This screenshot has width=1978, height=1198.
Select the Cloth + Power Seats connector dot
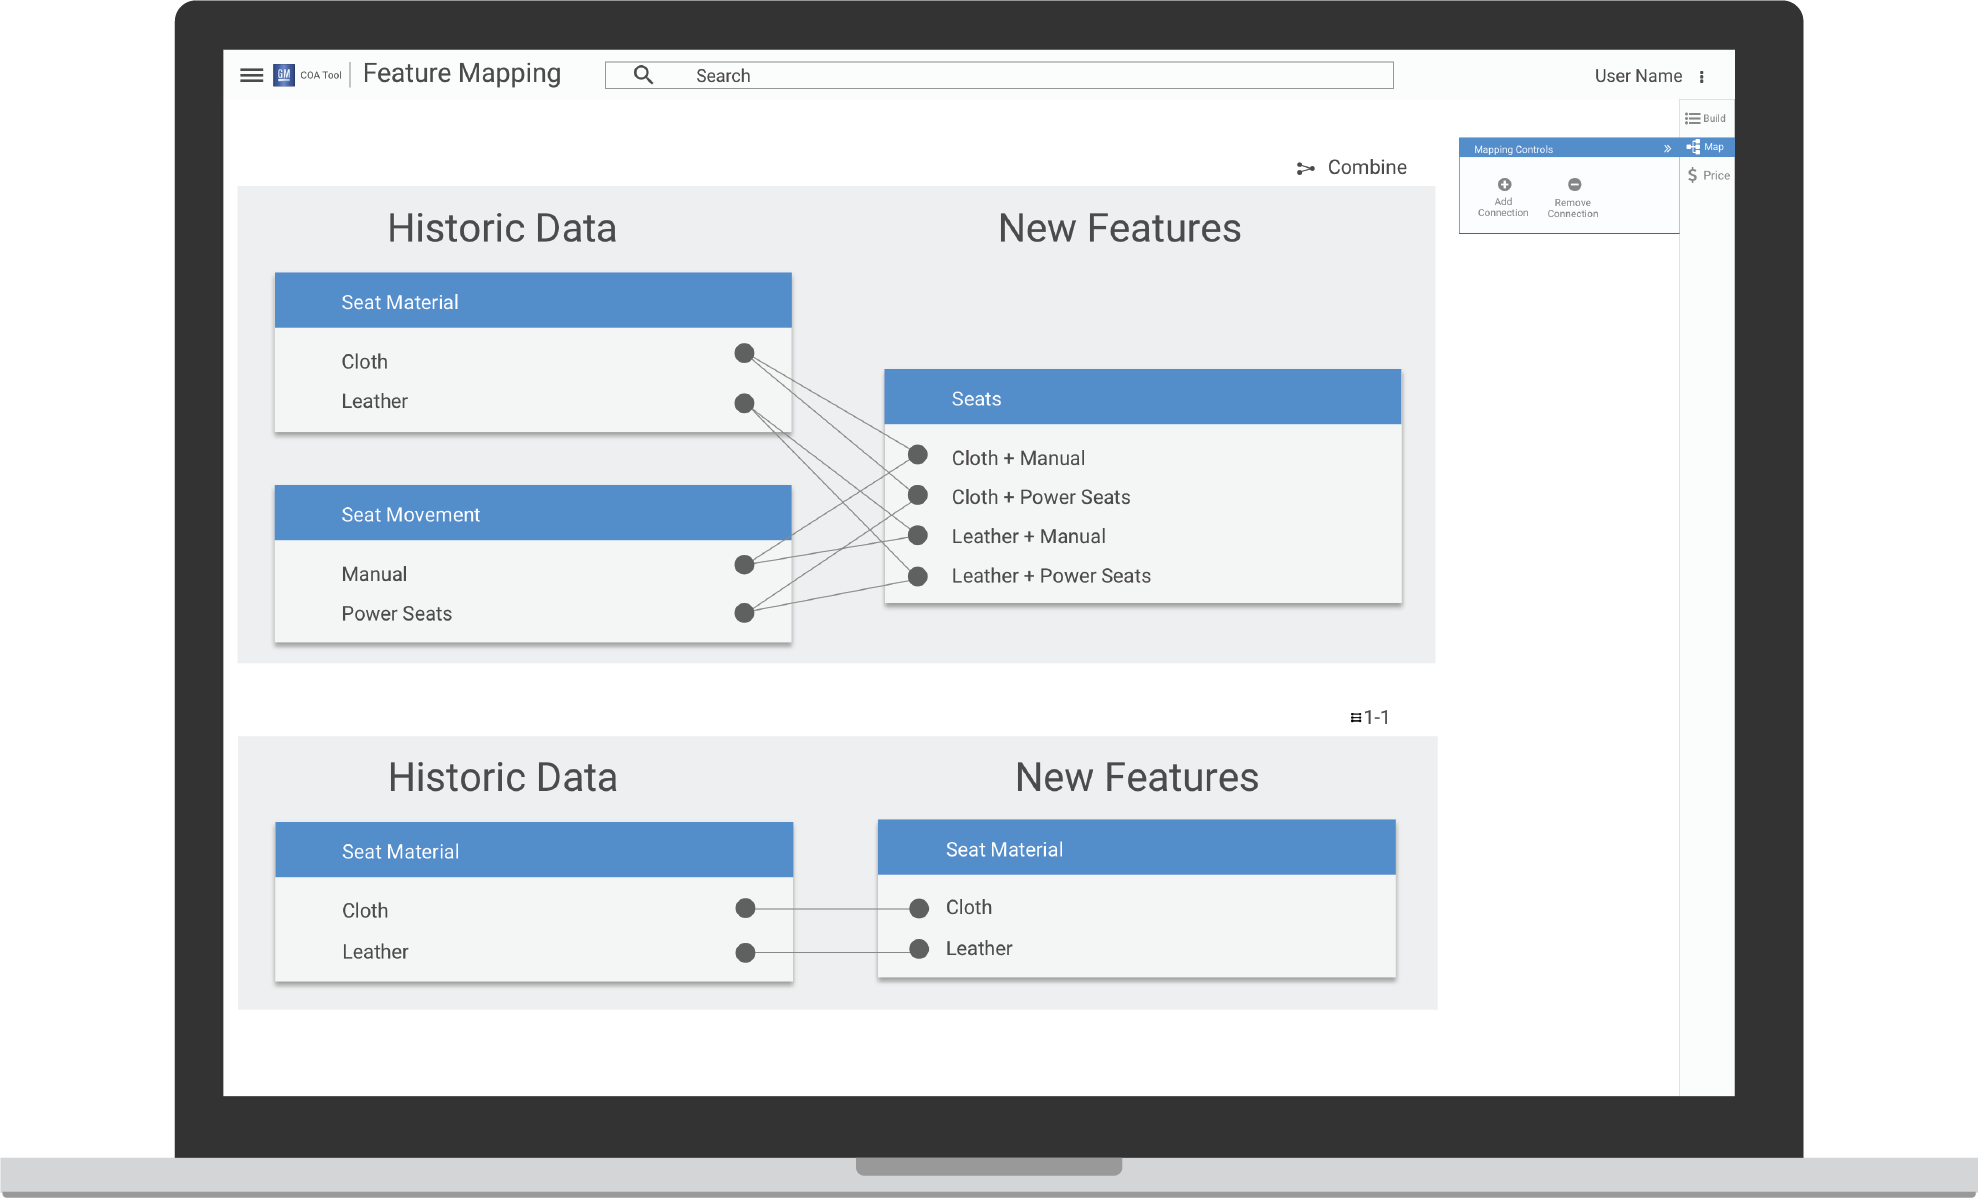coord(918,495)
